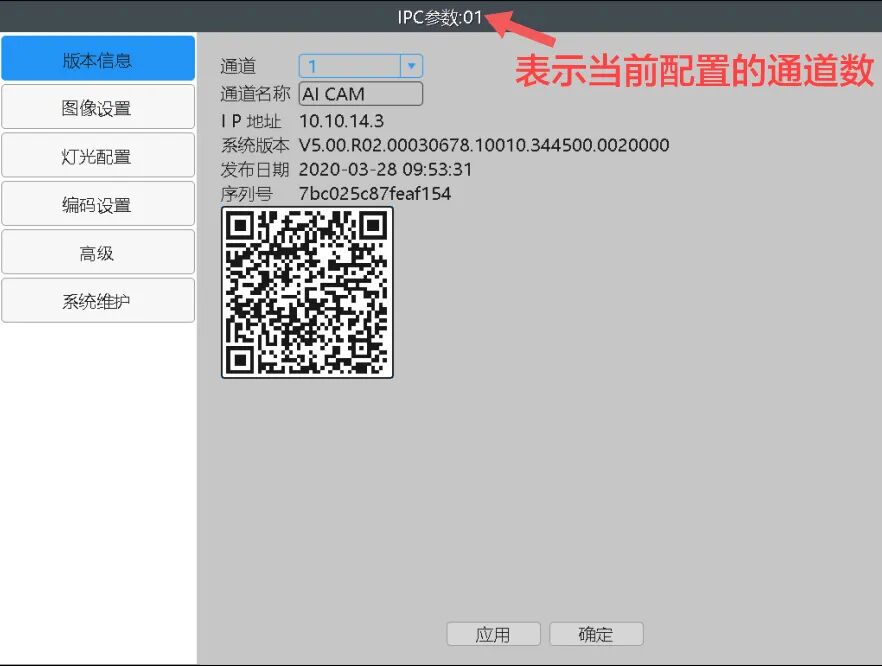Click the 应用 button
This screenshot has width=882, height=666.
point(493,634)
